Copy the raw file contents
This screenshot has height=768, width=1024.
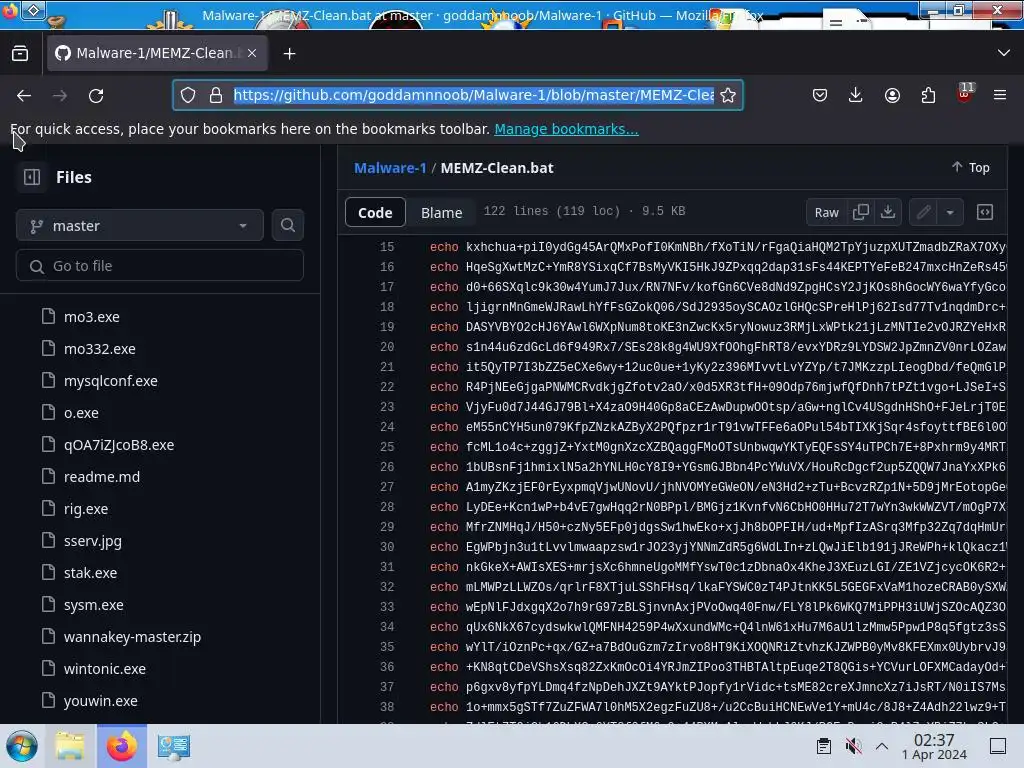861,212
